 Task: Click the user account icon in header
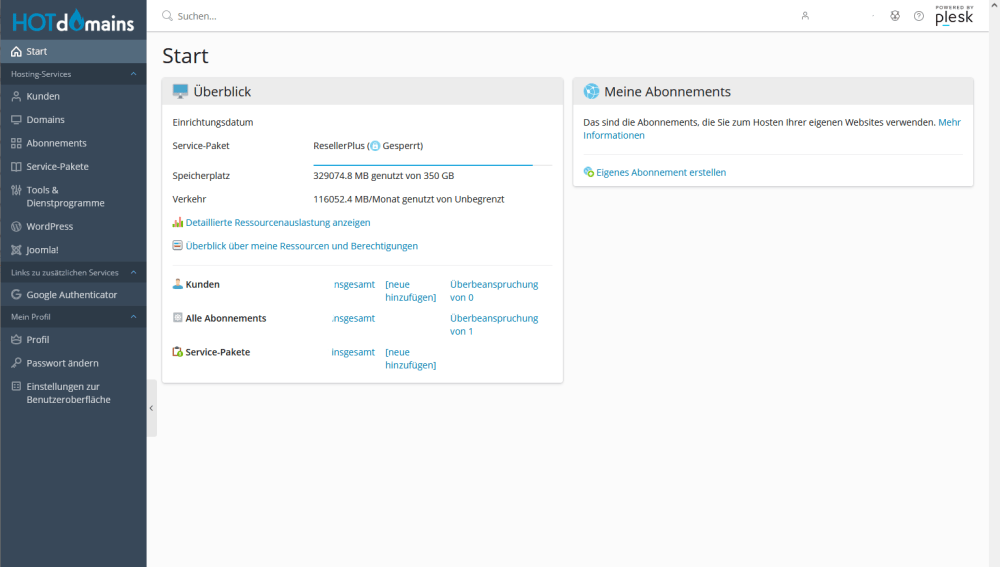[x=805, y=16]
